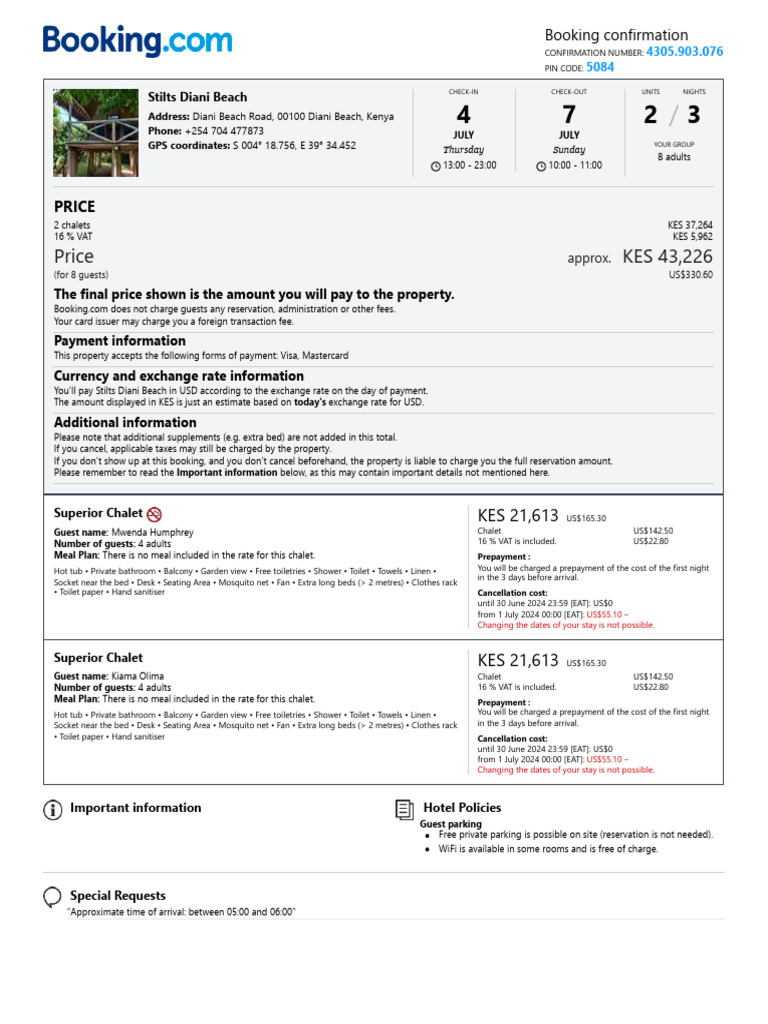
Task: Click the property phone number +254 704 477873
Action: click(x=224, y=131)
